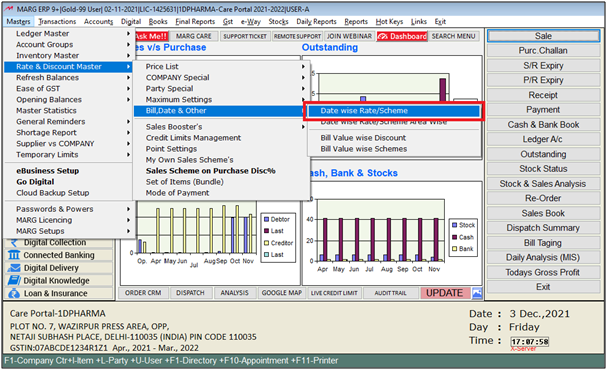Image resolution: width=608 pixels, height=370 pixels.
Task: Click the picture icon beside UPDATE
Action: pyautogui.click(x=477, y=293)
